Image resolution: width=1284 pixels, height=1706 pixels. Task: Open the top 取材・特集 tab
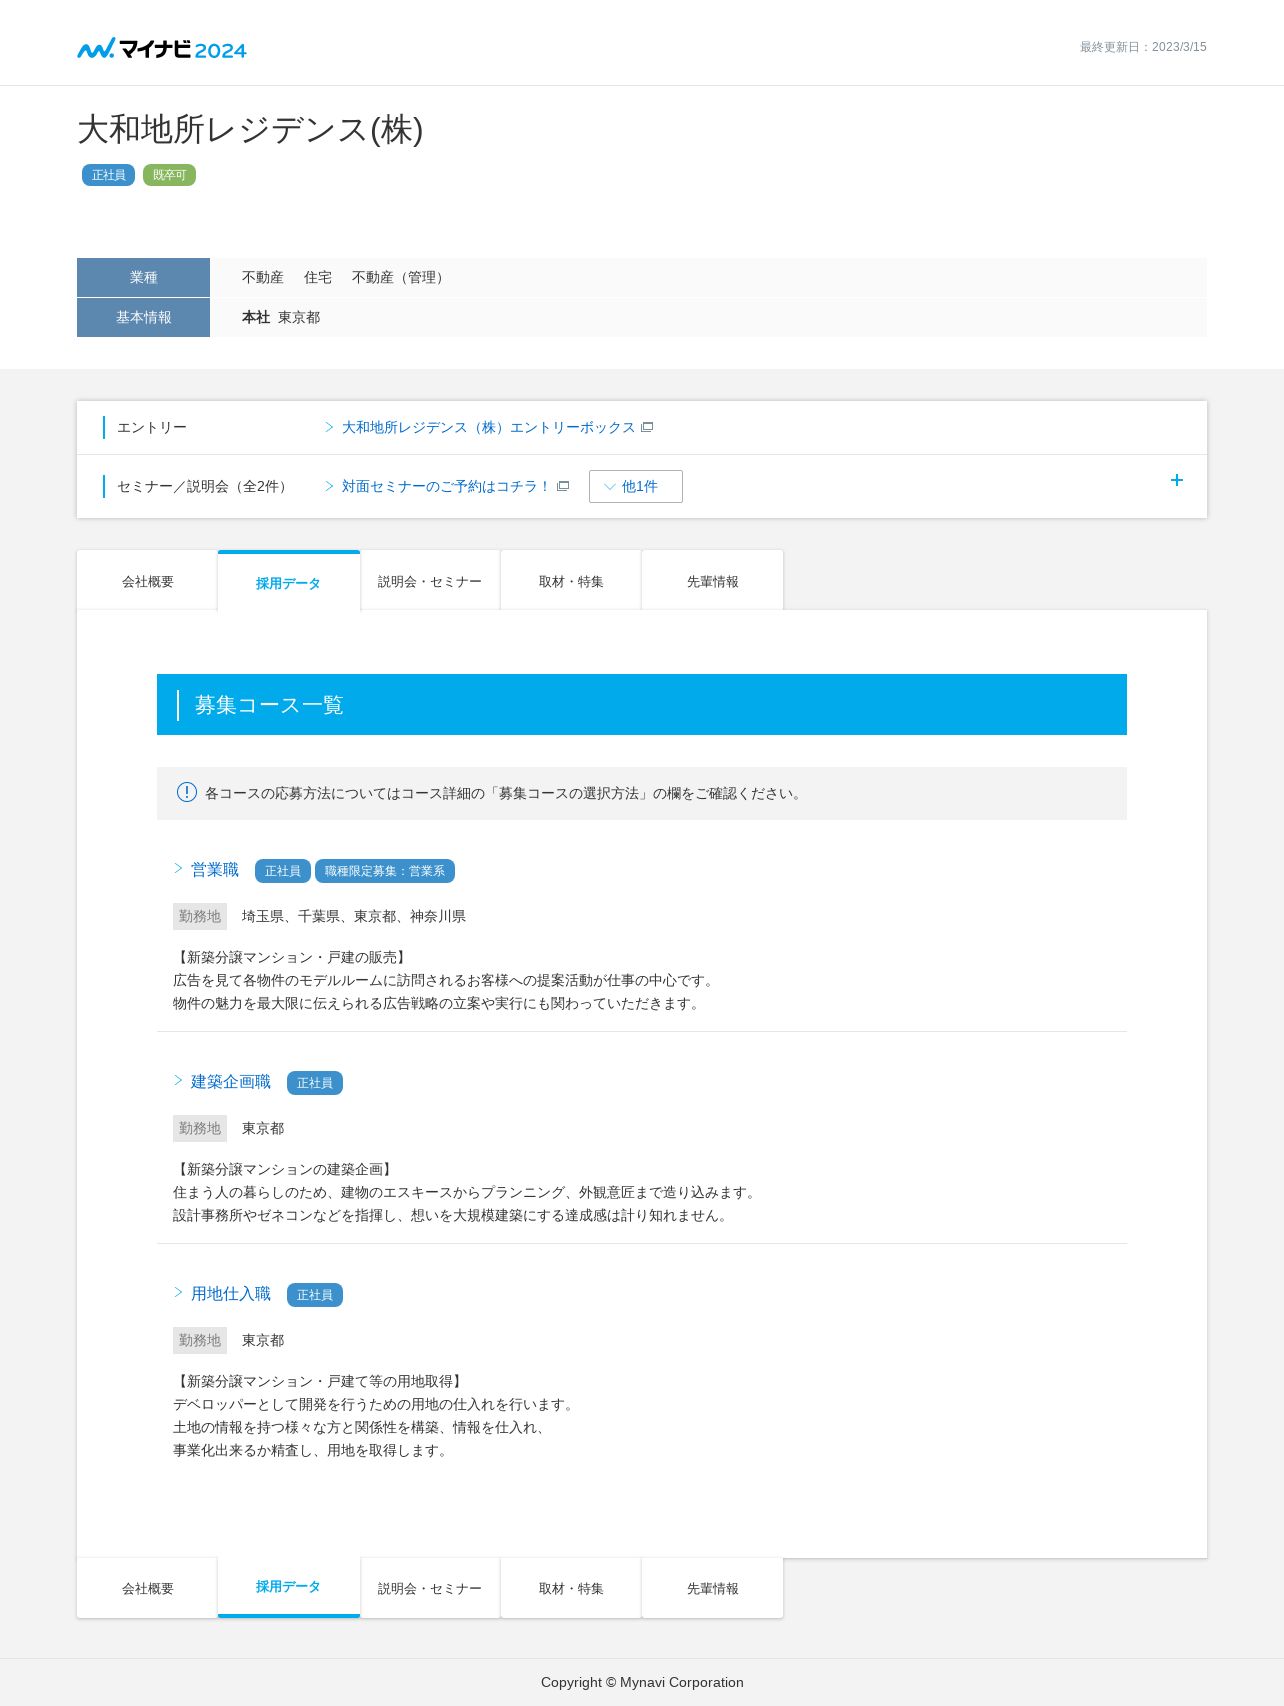(x=571, y=581)
